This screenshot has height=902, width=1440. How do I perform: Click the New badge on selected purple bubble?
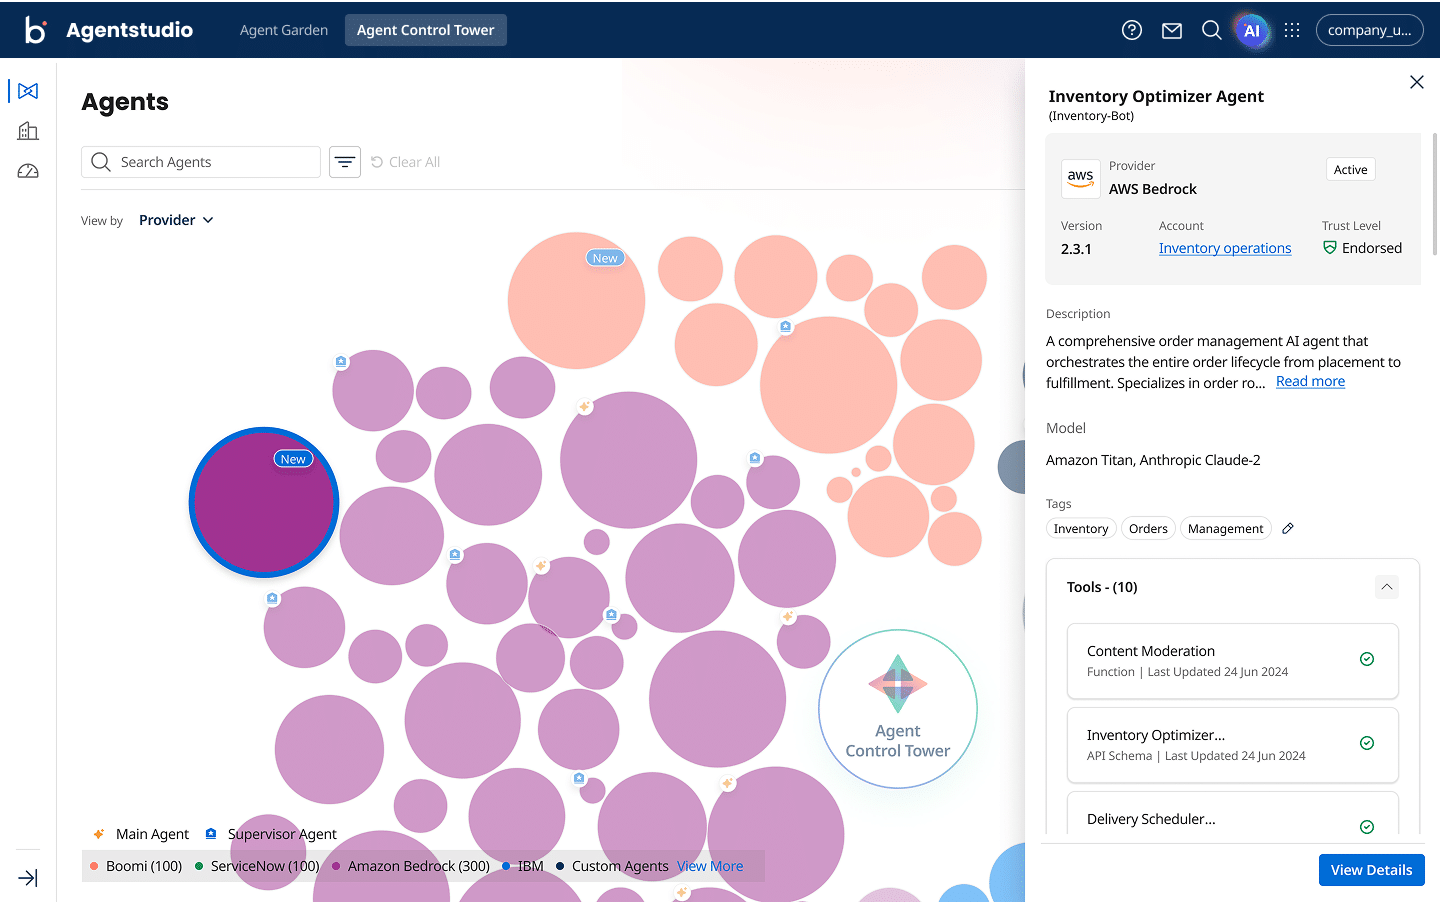coord(293,459)
